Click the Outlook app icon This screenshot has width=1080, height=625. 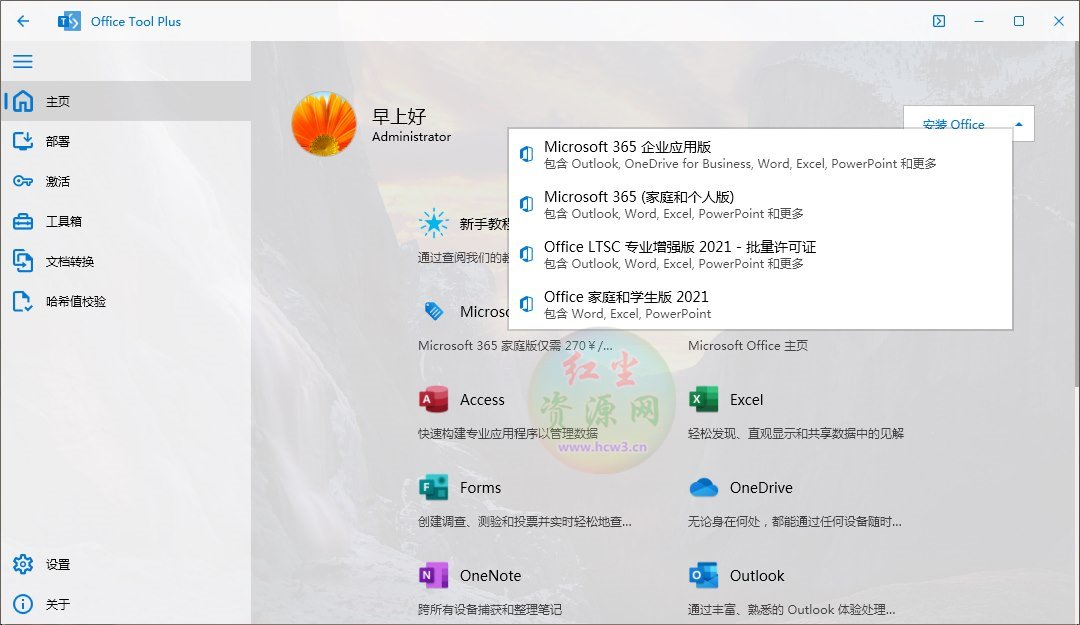(703, 575)
